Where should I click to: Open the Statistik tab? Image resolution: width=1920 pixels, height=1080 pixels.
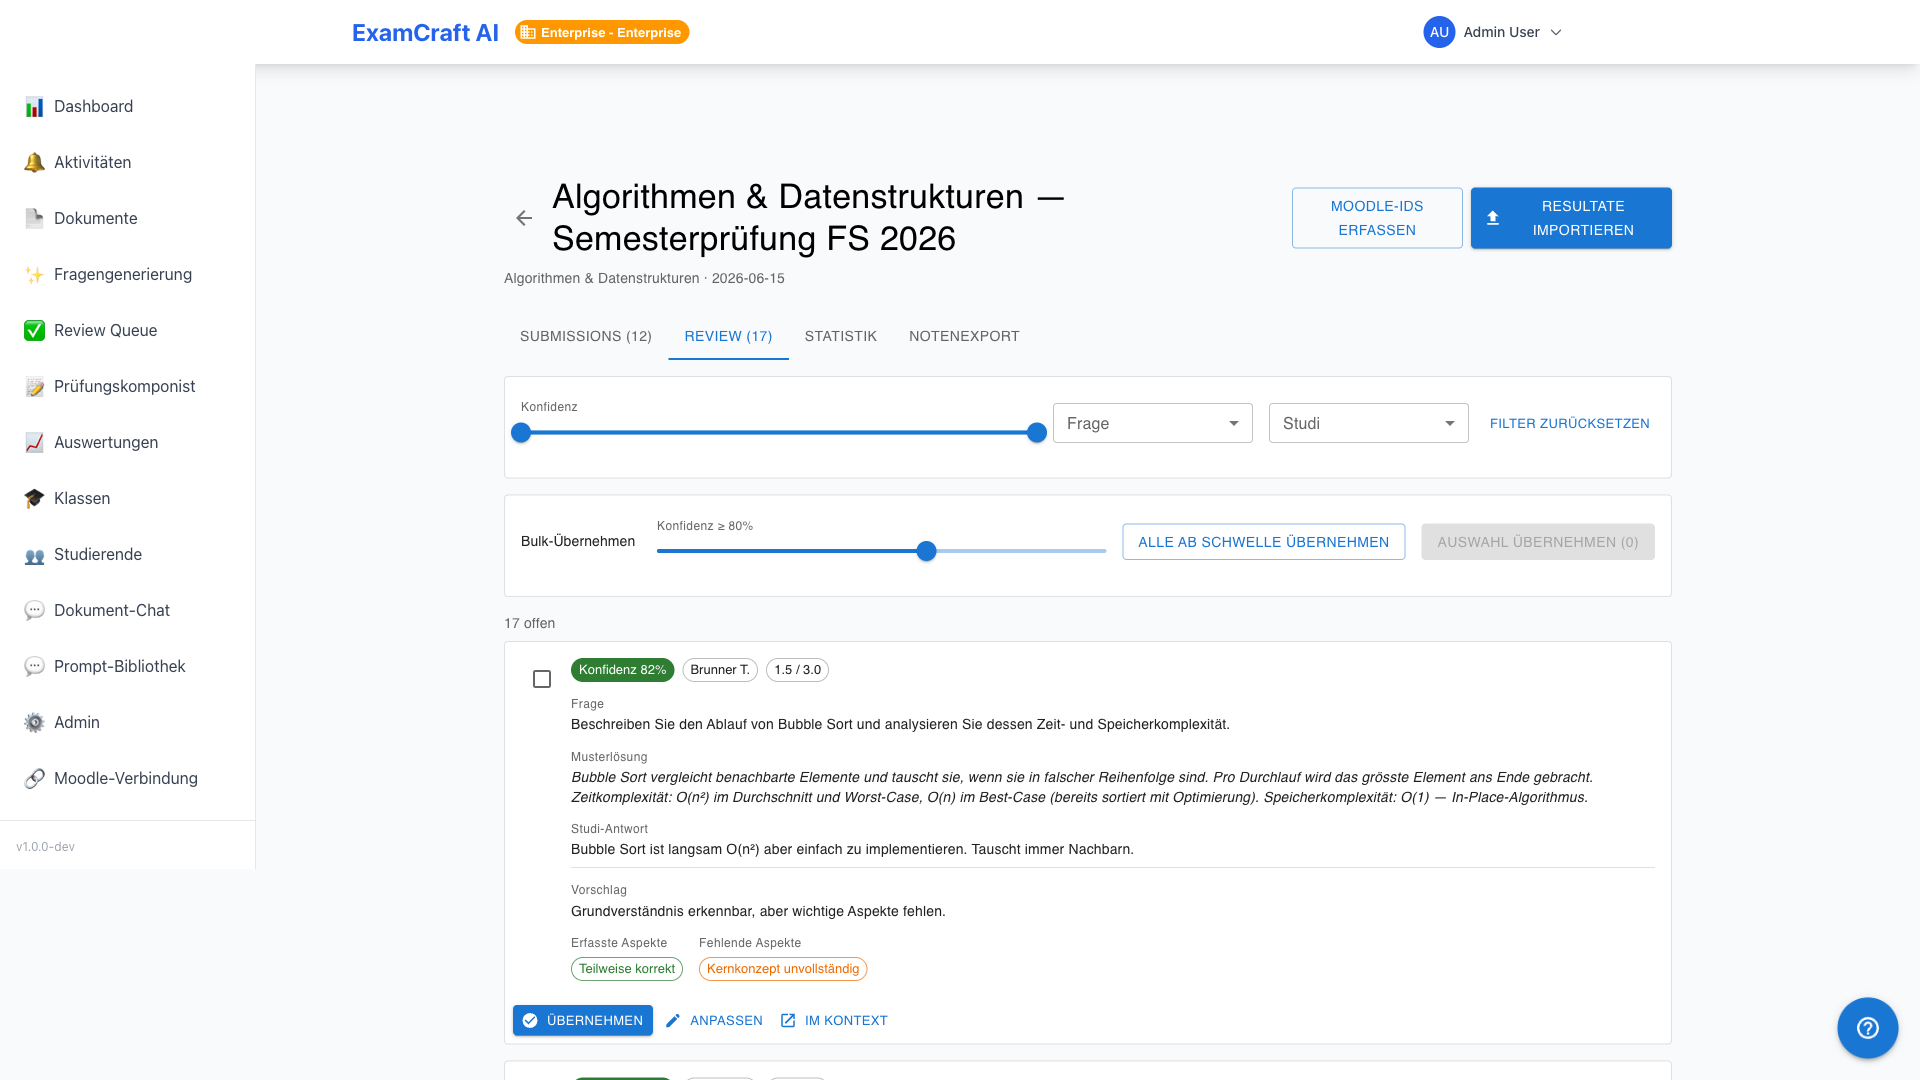840,336
